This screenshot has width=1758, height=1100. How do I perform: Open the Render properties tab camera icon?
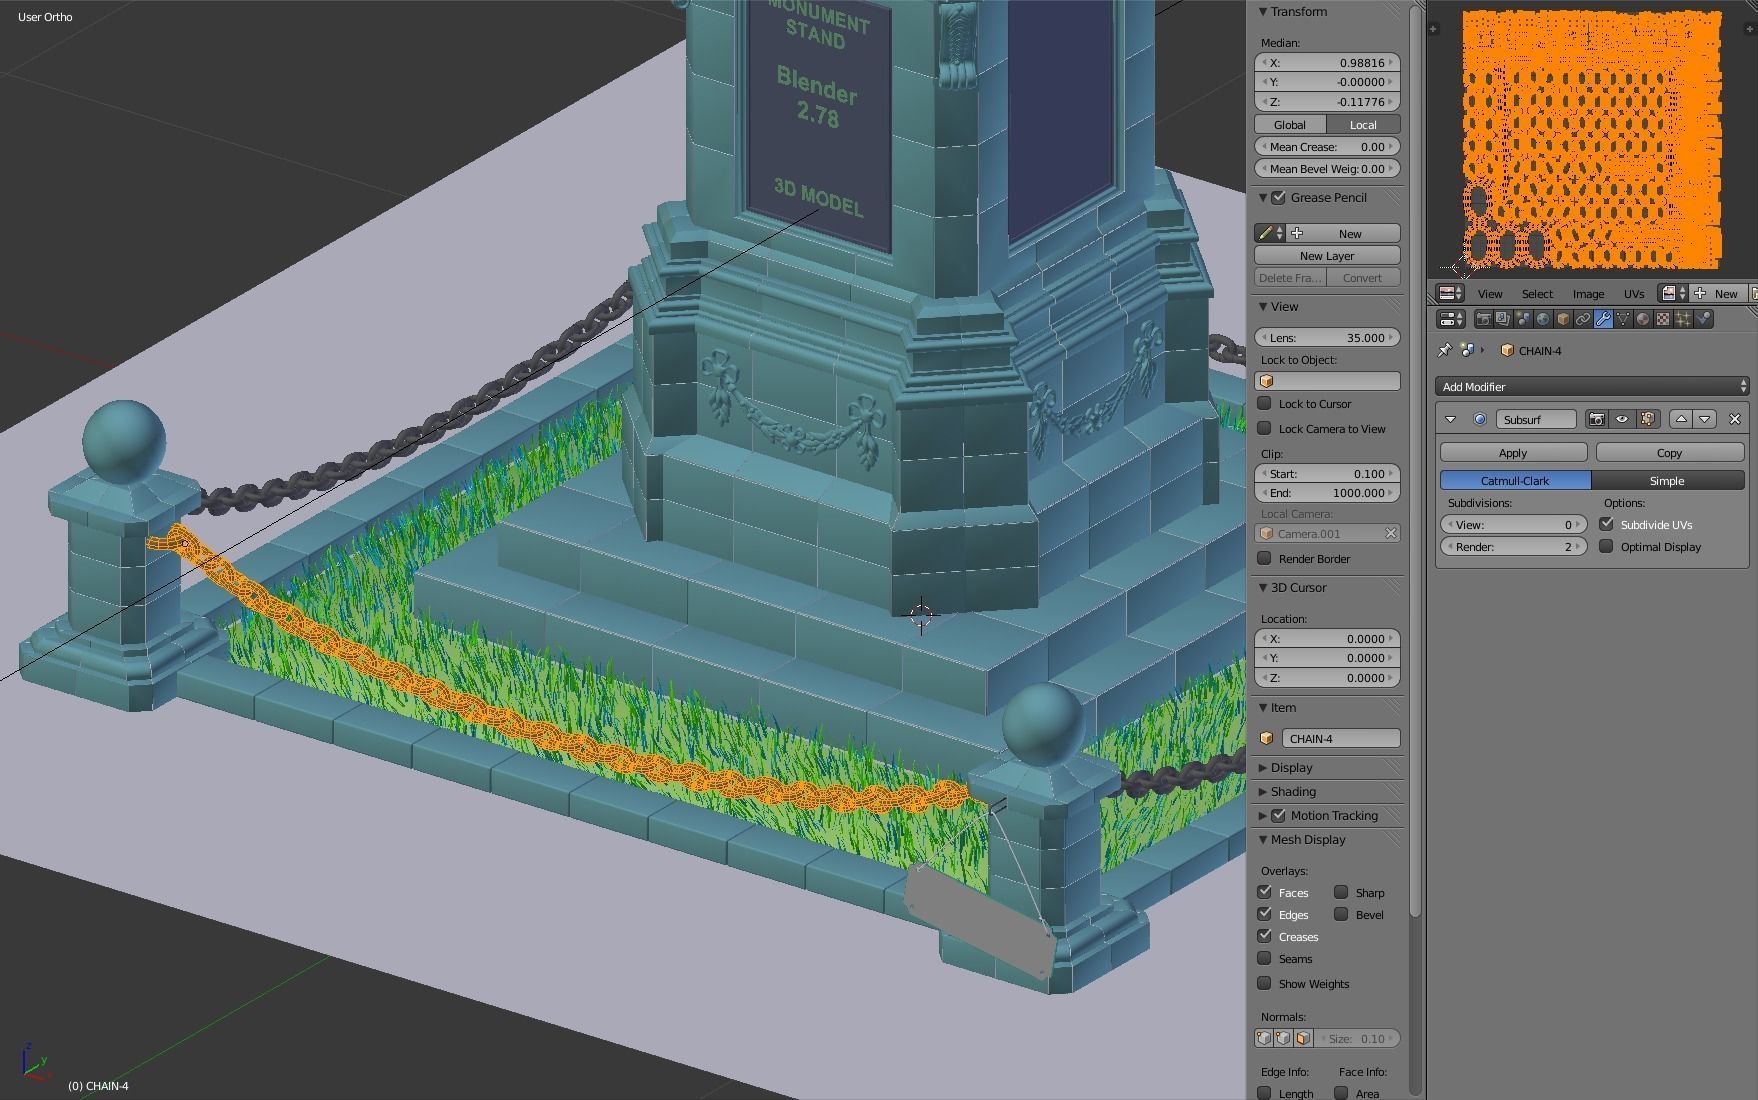coord(1483,319)
